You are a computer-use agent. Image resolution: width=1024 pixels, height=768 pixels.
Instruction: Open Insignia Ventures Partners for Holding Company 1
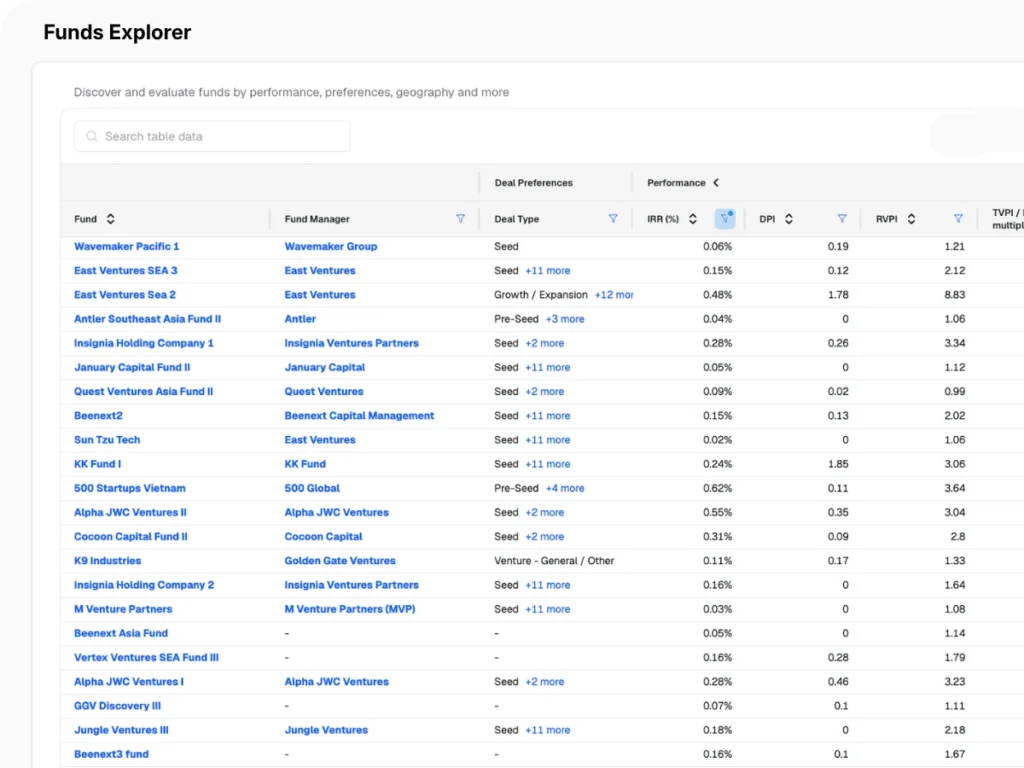click(x=351, y=343)
